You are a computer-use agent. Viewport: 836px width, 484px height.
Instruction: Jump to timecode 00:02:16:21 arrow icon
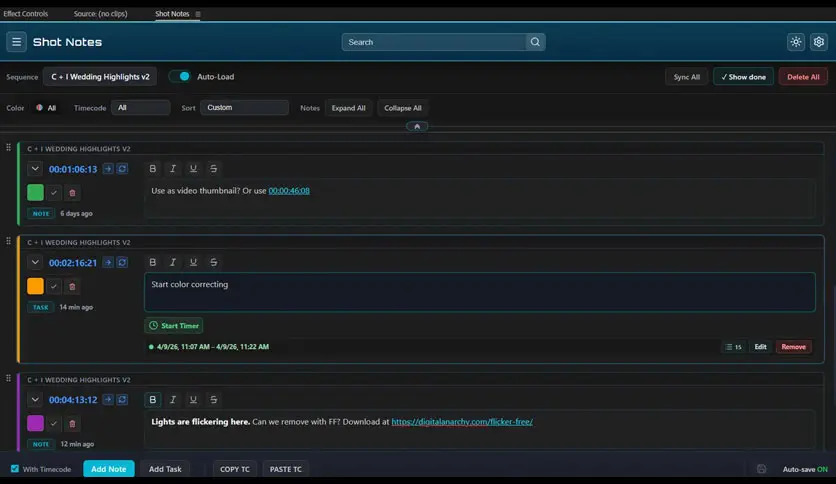tap(108, 262)
